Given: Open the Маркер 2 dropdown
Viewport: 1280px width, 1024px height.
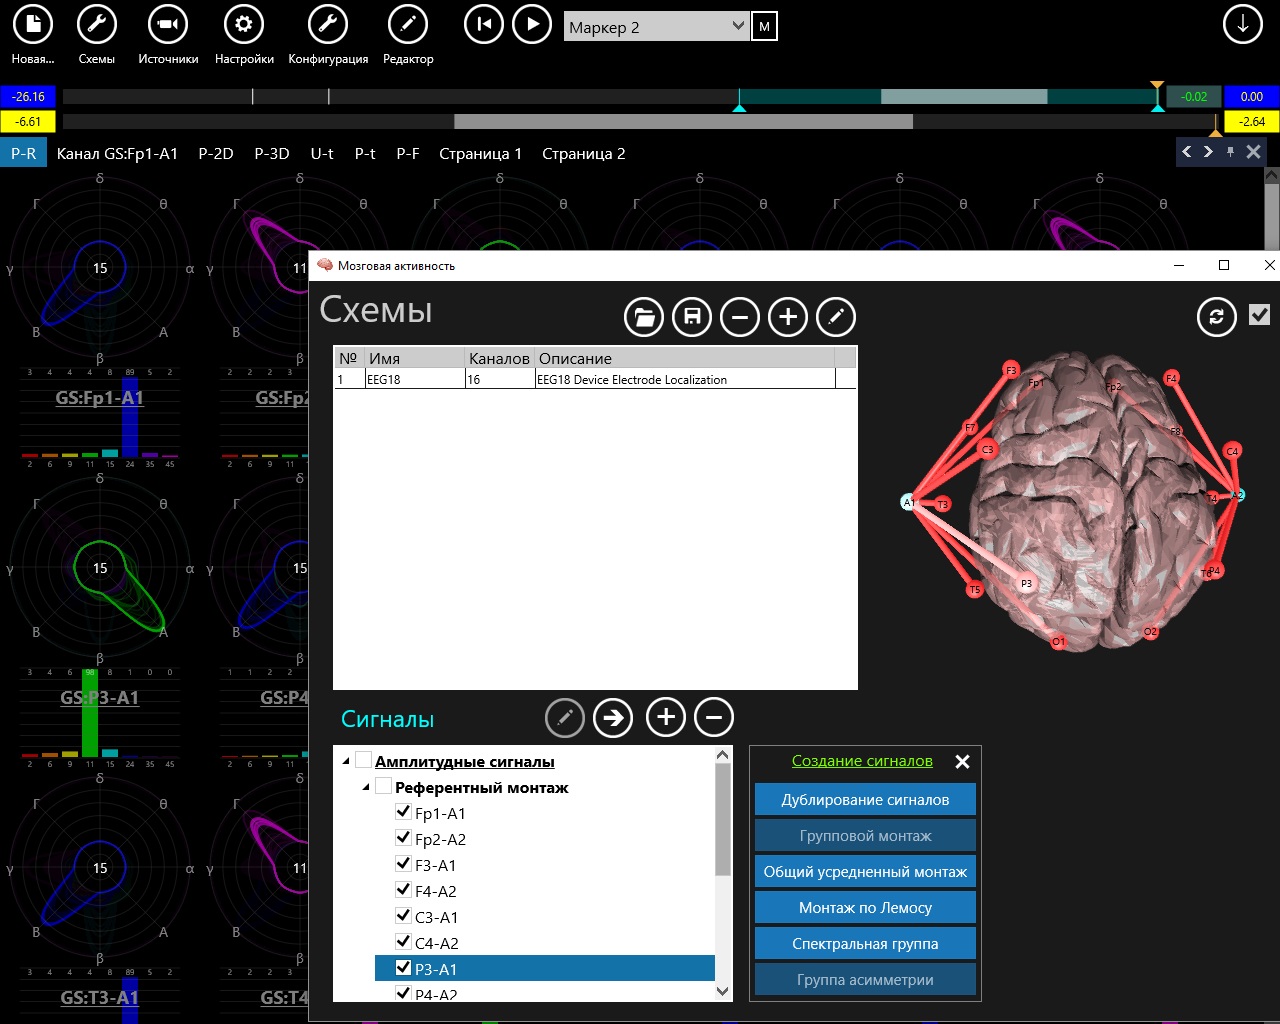Looking at the screenshot, I should pyautogui.click(x=656, y=27).
